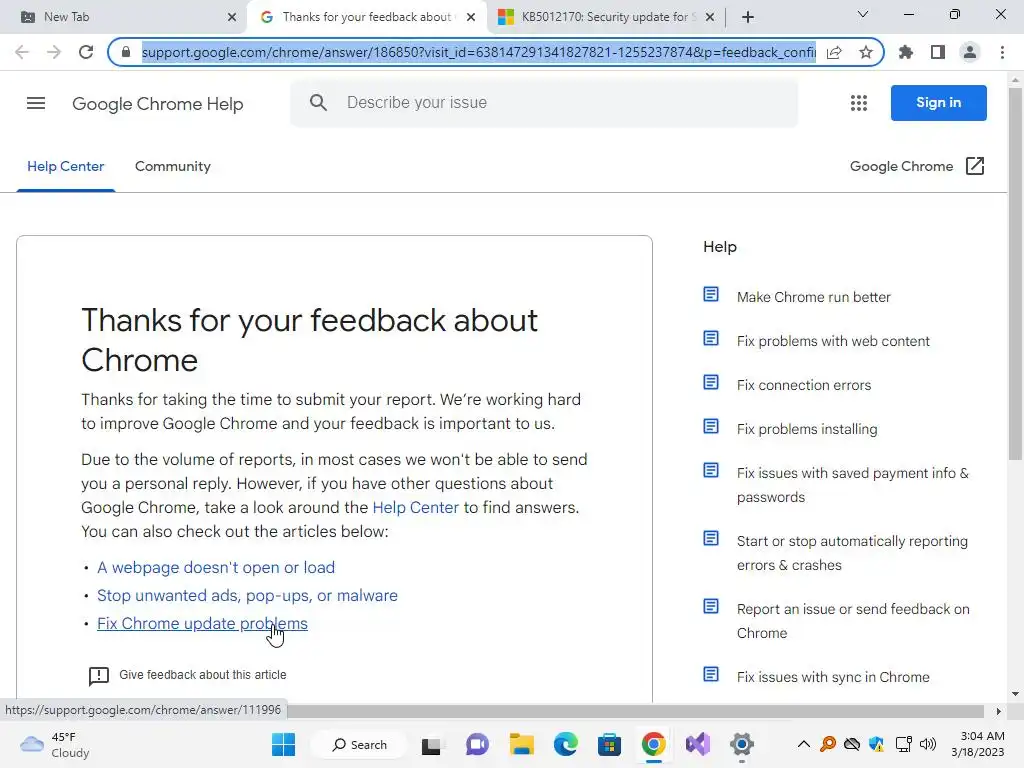
Task: Switch to the KB5012170 Security update tab
Action: [x=605, y=17]
